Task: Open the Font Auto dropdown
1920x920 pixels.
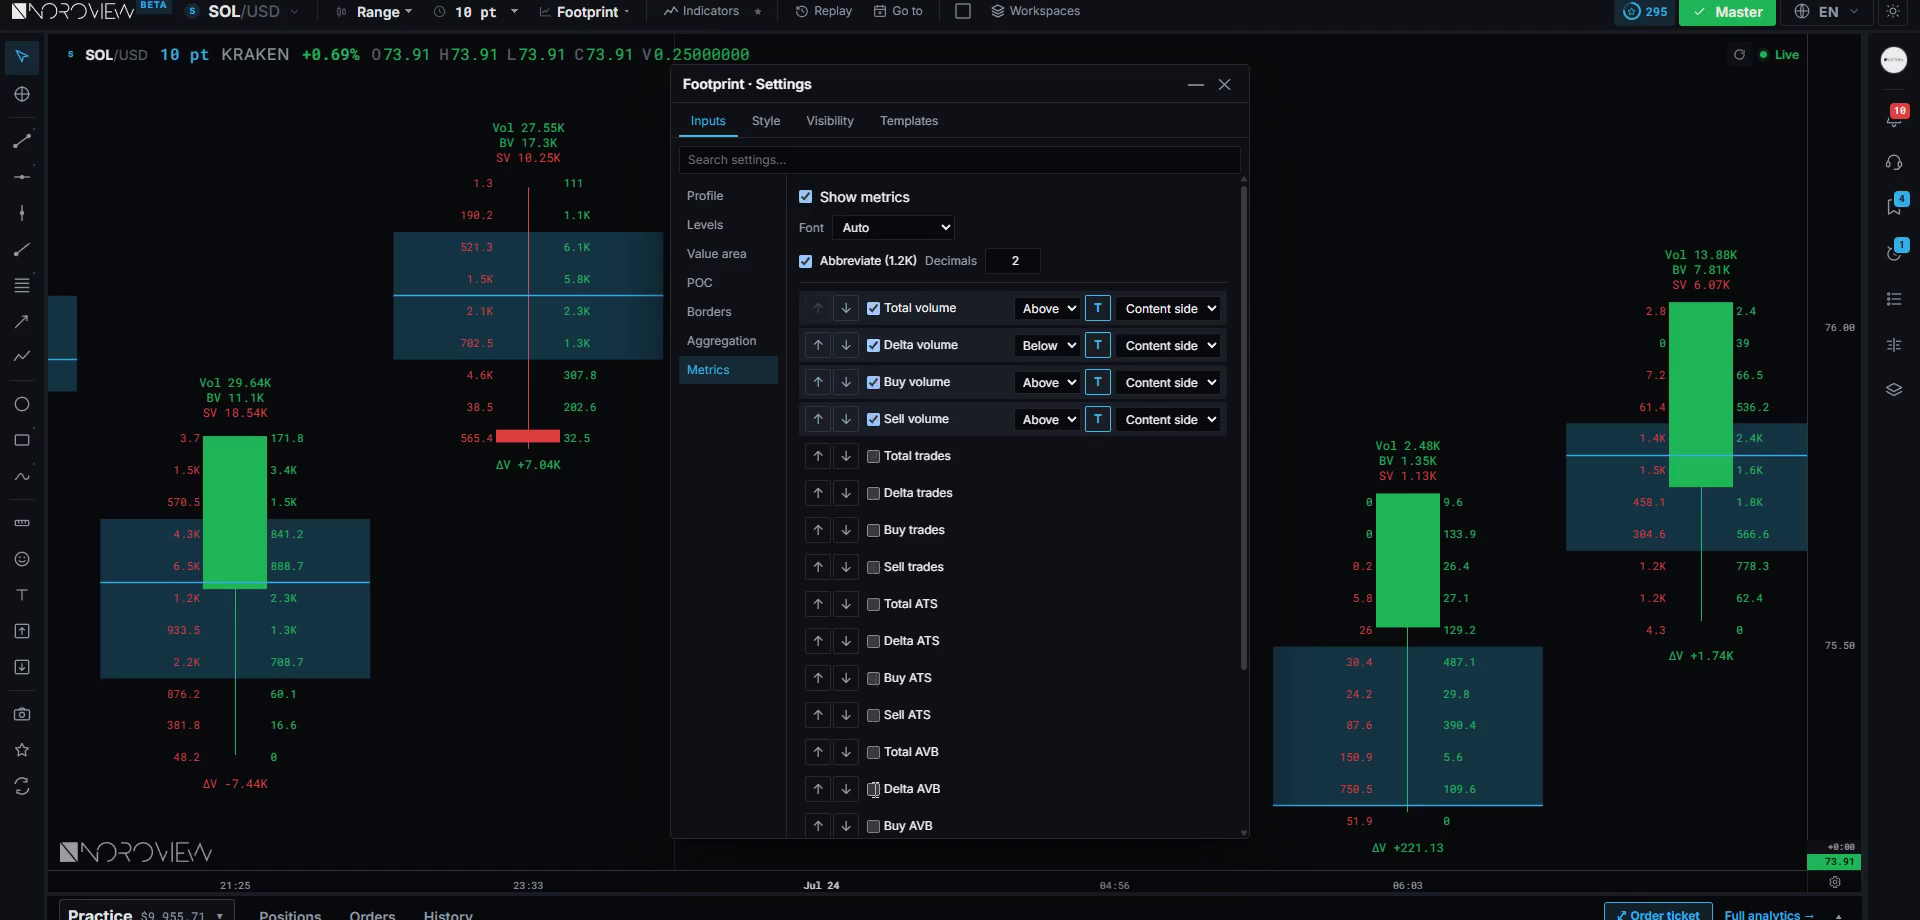Action: tap(893, 228)
